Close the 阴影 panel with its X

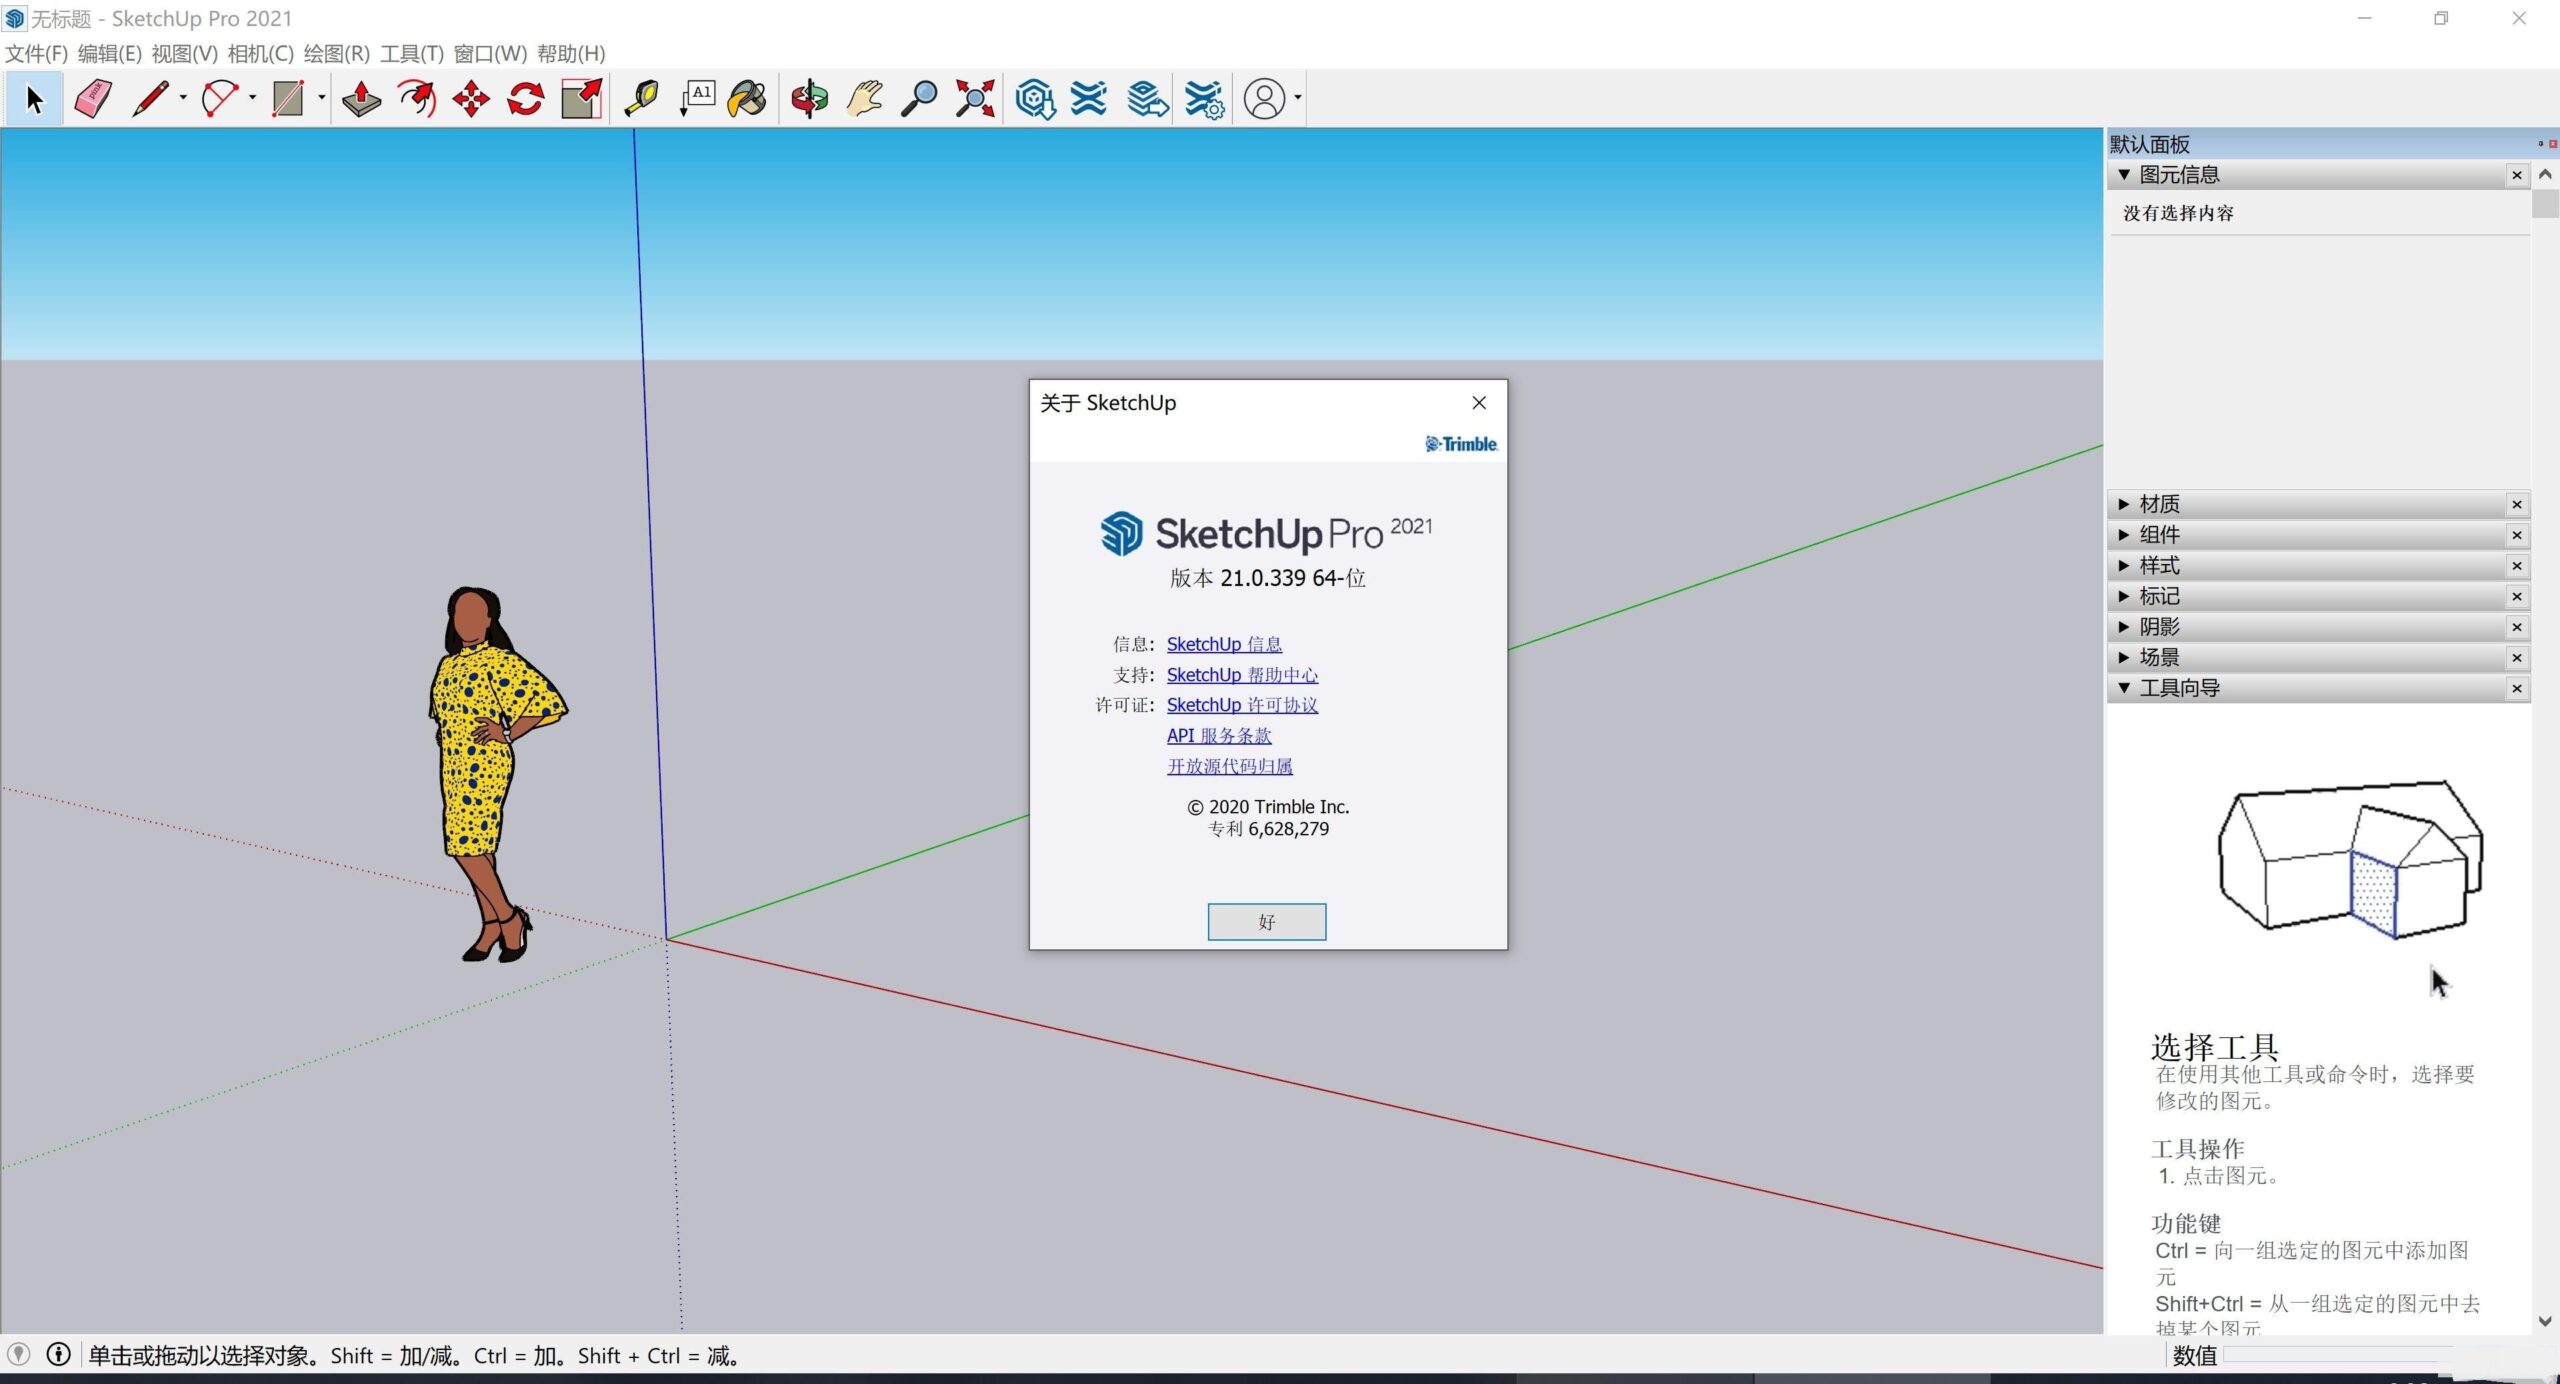2518,628
